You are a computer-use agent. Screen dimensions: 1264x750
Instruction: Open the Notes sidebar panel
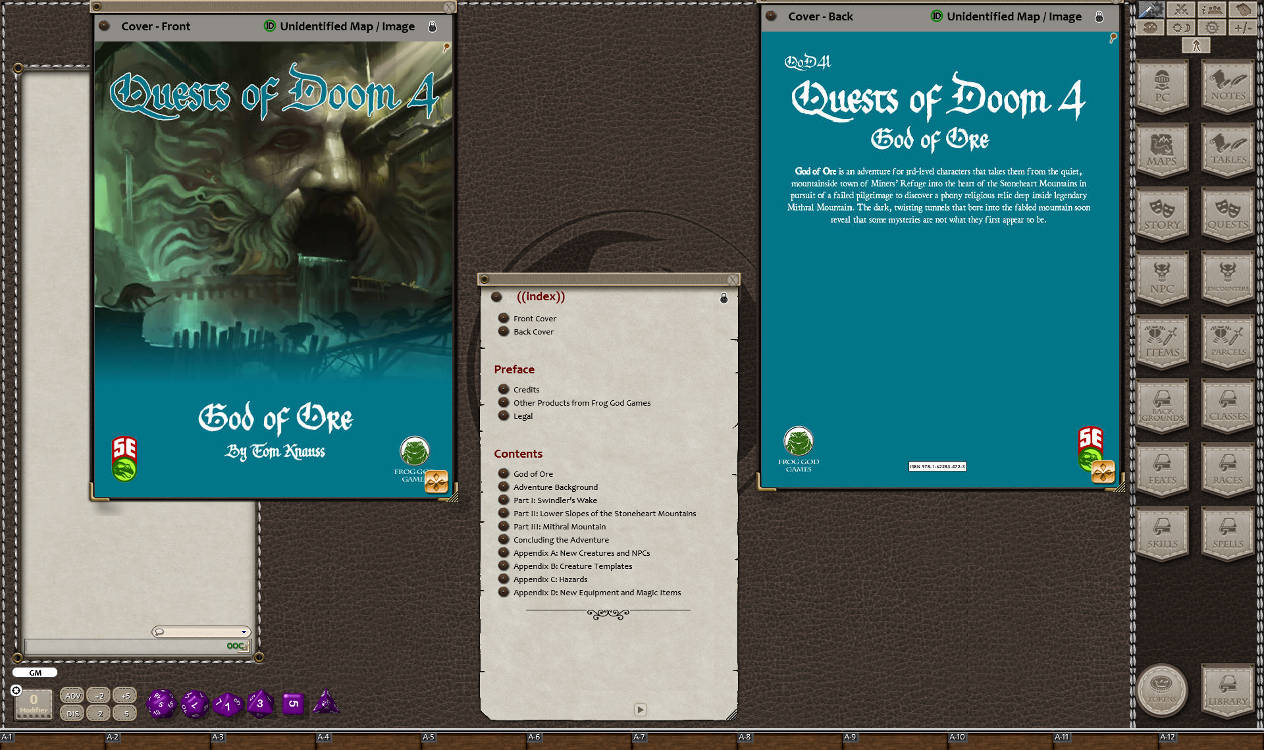(1226, 88)
